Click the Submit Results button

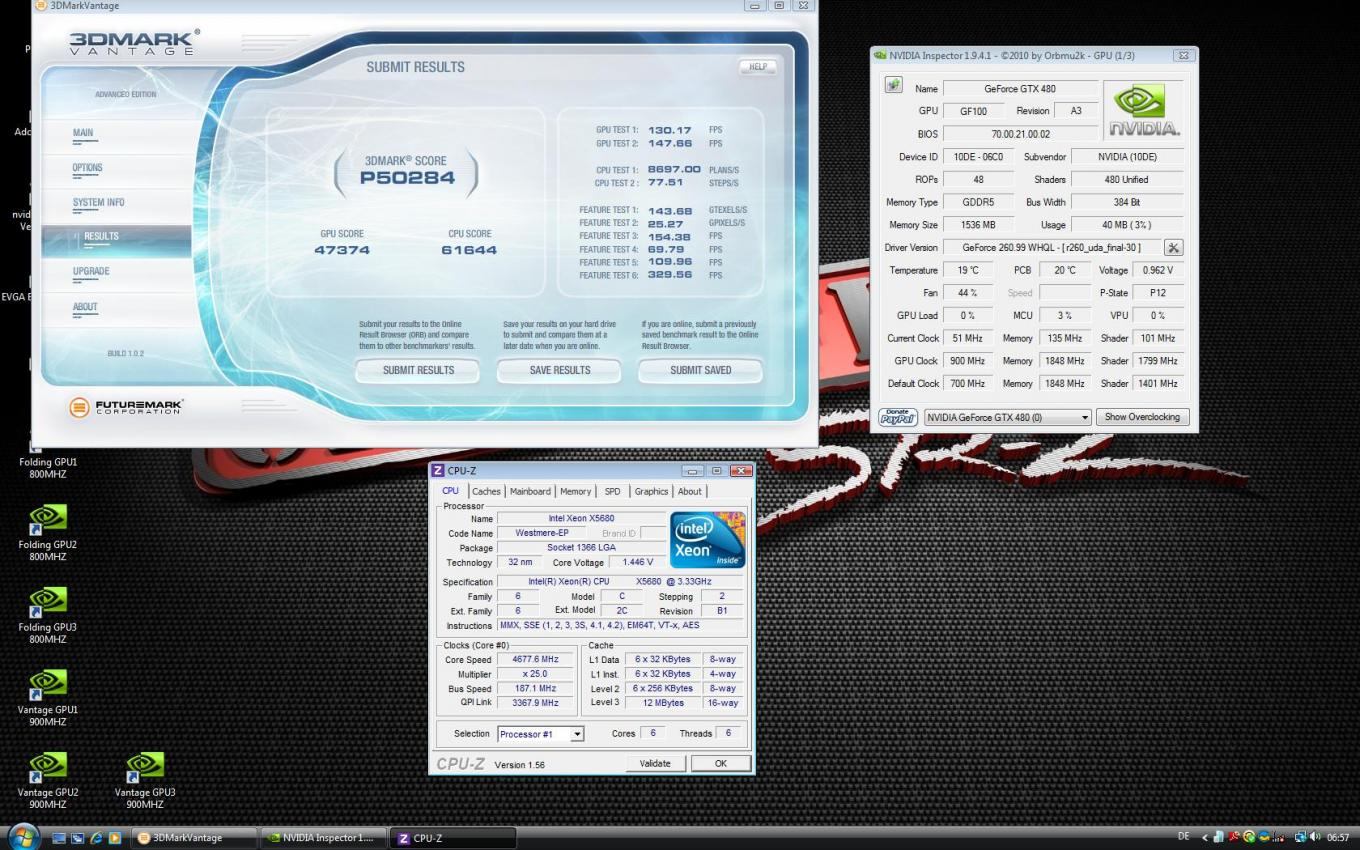(x=418, y=370)
